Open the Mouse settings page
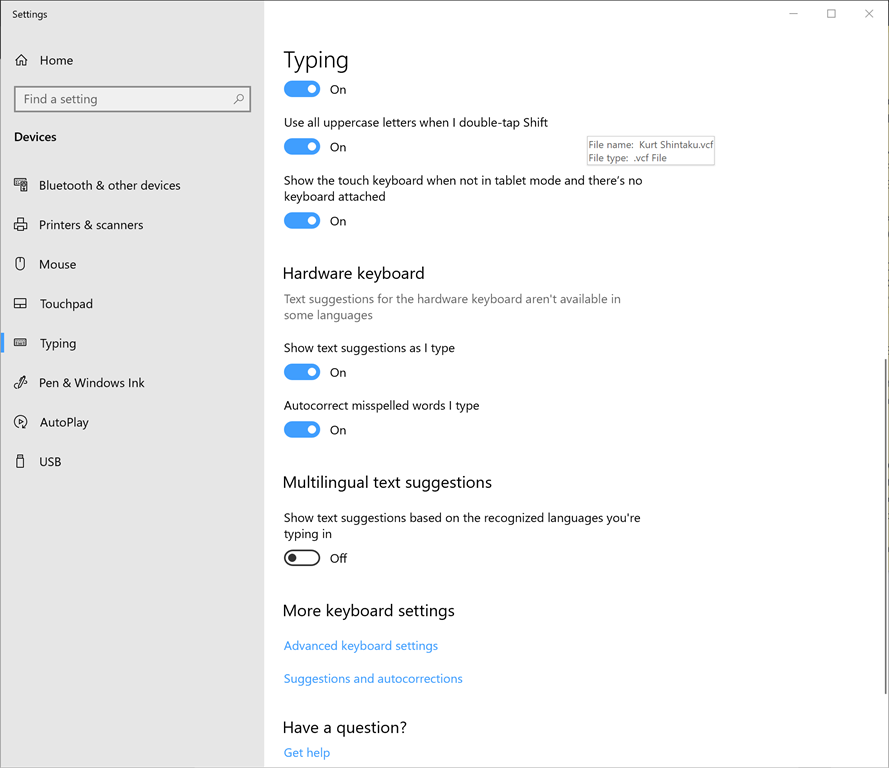The image size is (889, 768). [x=58, y=264]
